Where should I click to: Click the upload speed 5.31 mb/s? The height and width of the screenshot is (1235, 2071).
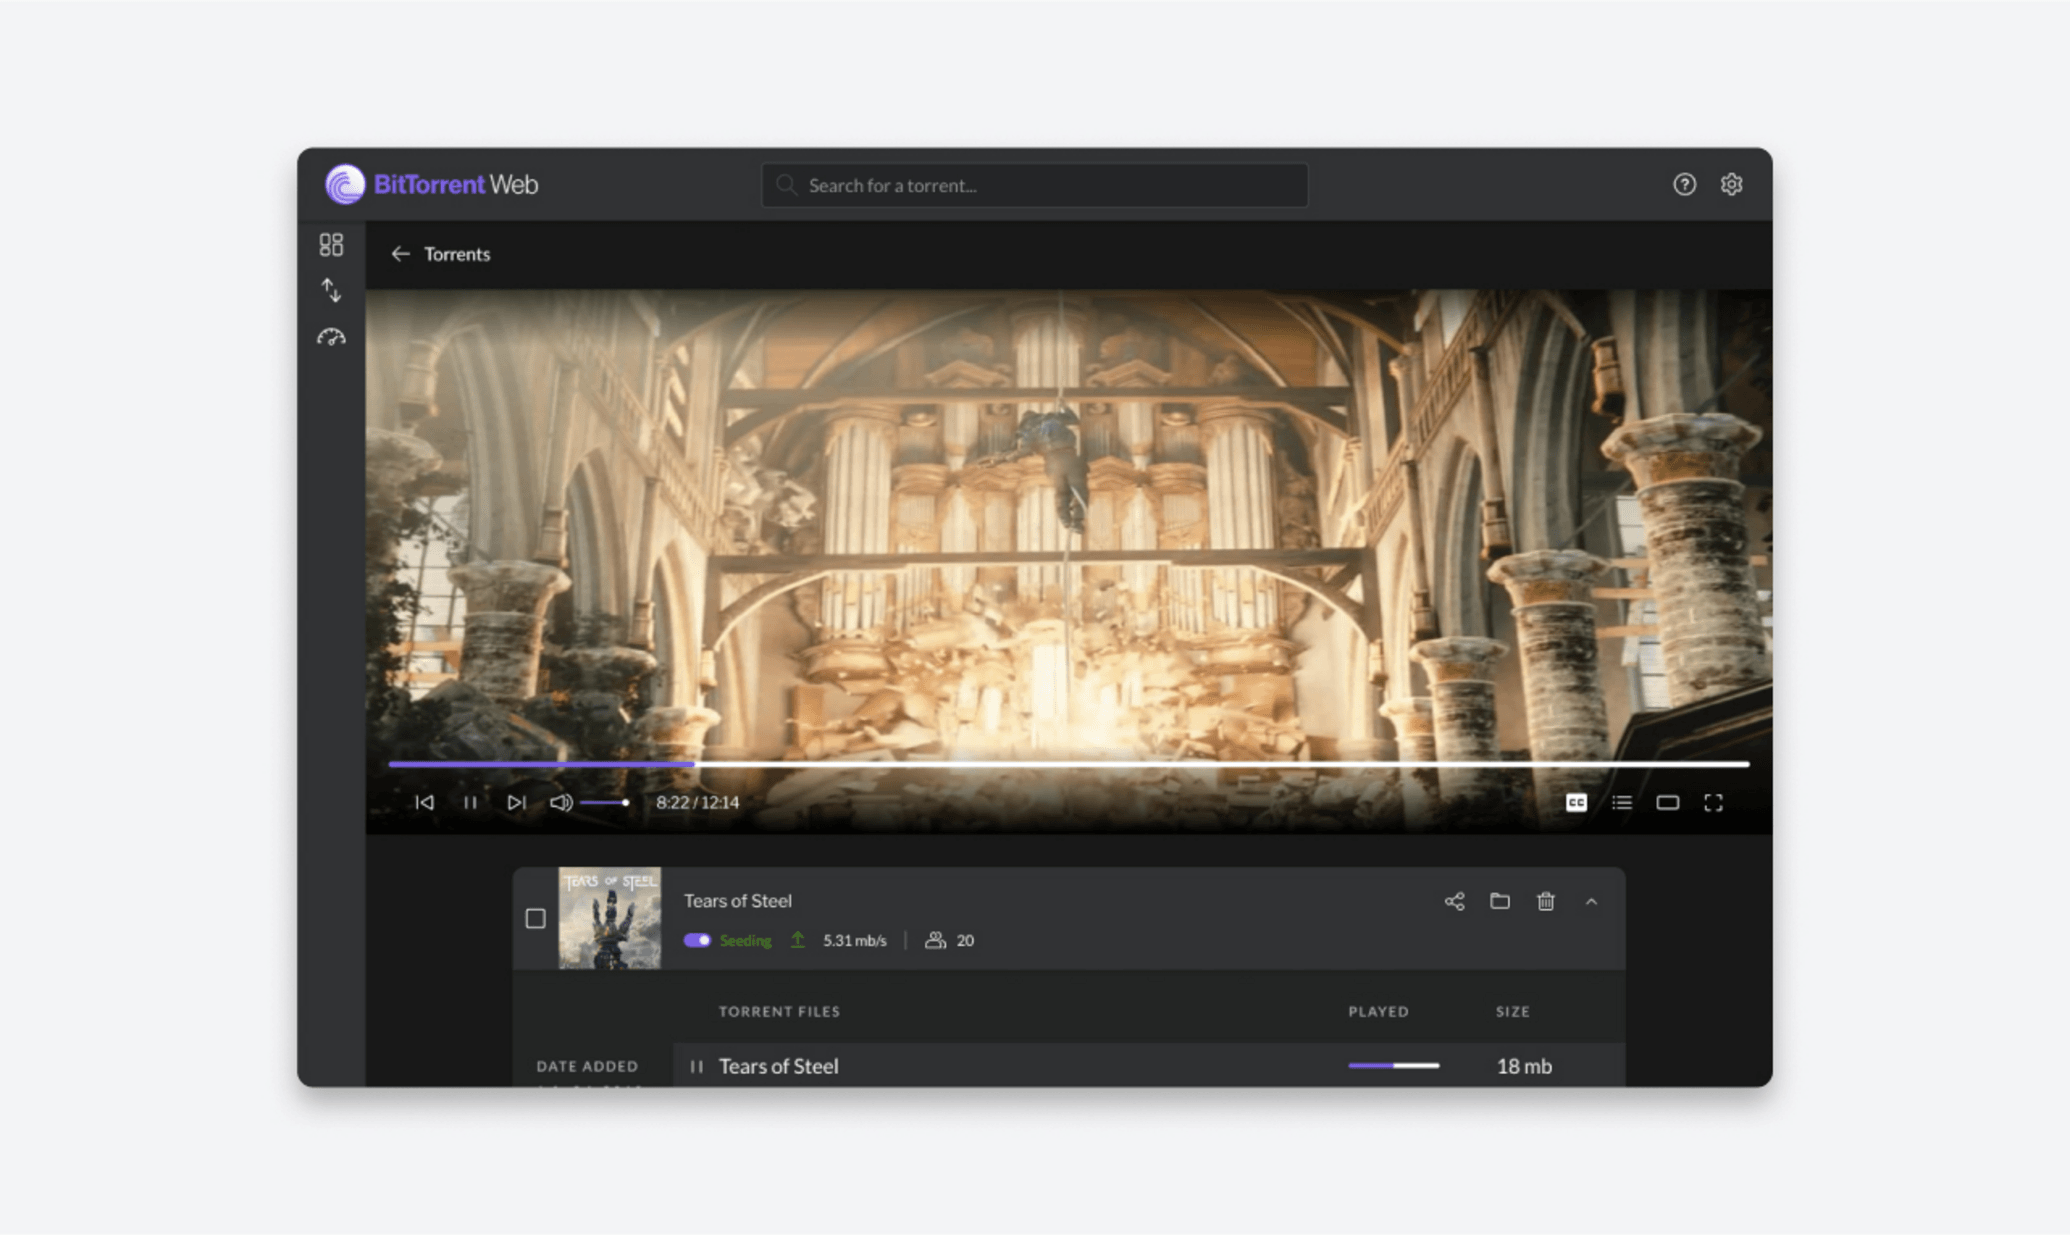[x=854, y=940]
